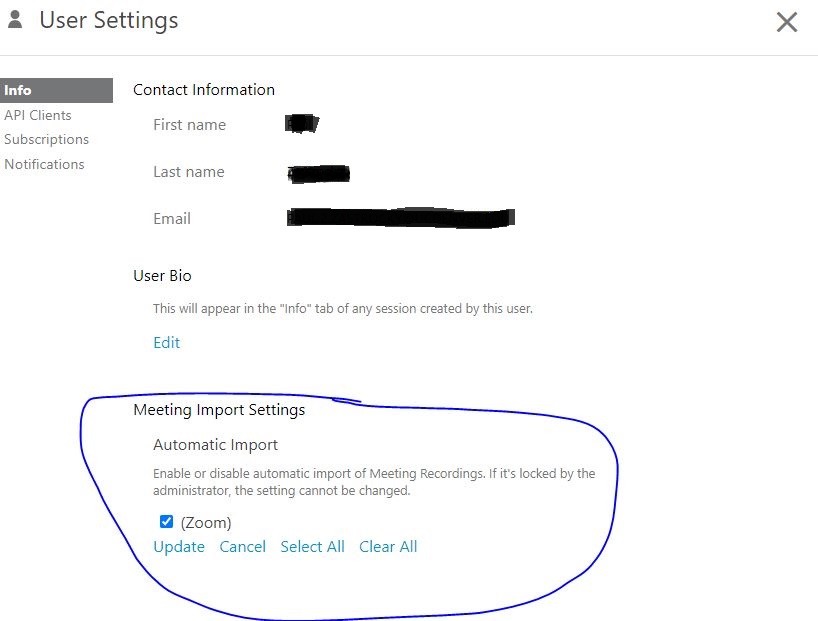Click Clear All for automatic import

[388, 546]
